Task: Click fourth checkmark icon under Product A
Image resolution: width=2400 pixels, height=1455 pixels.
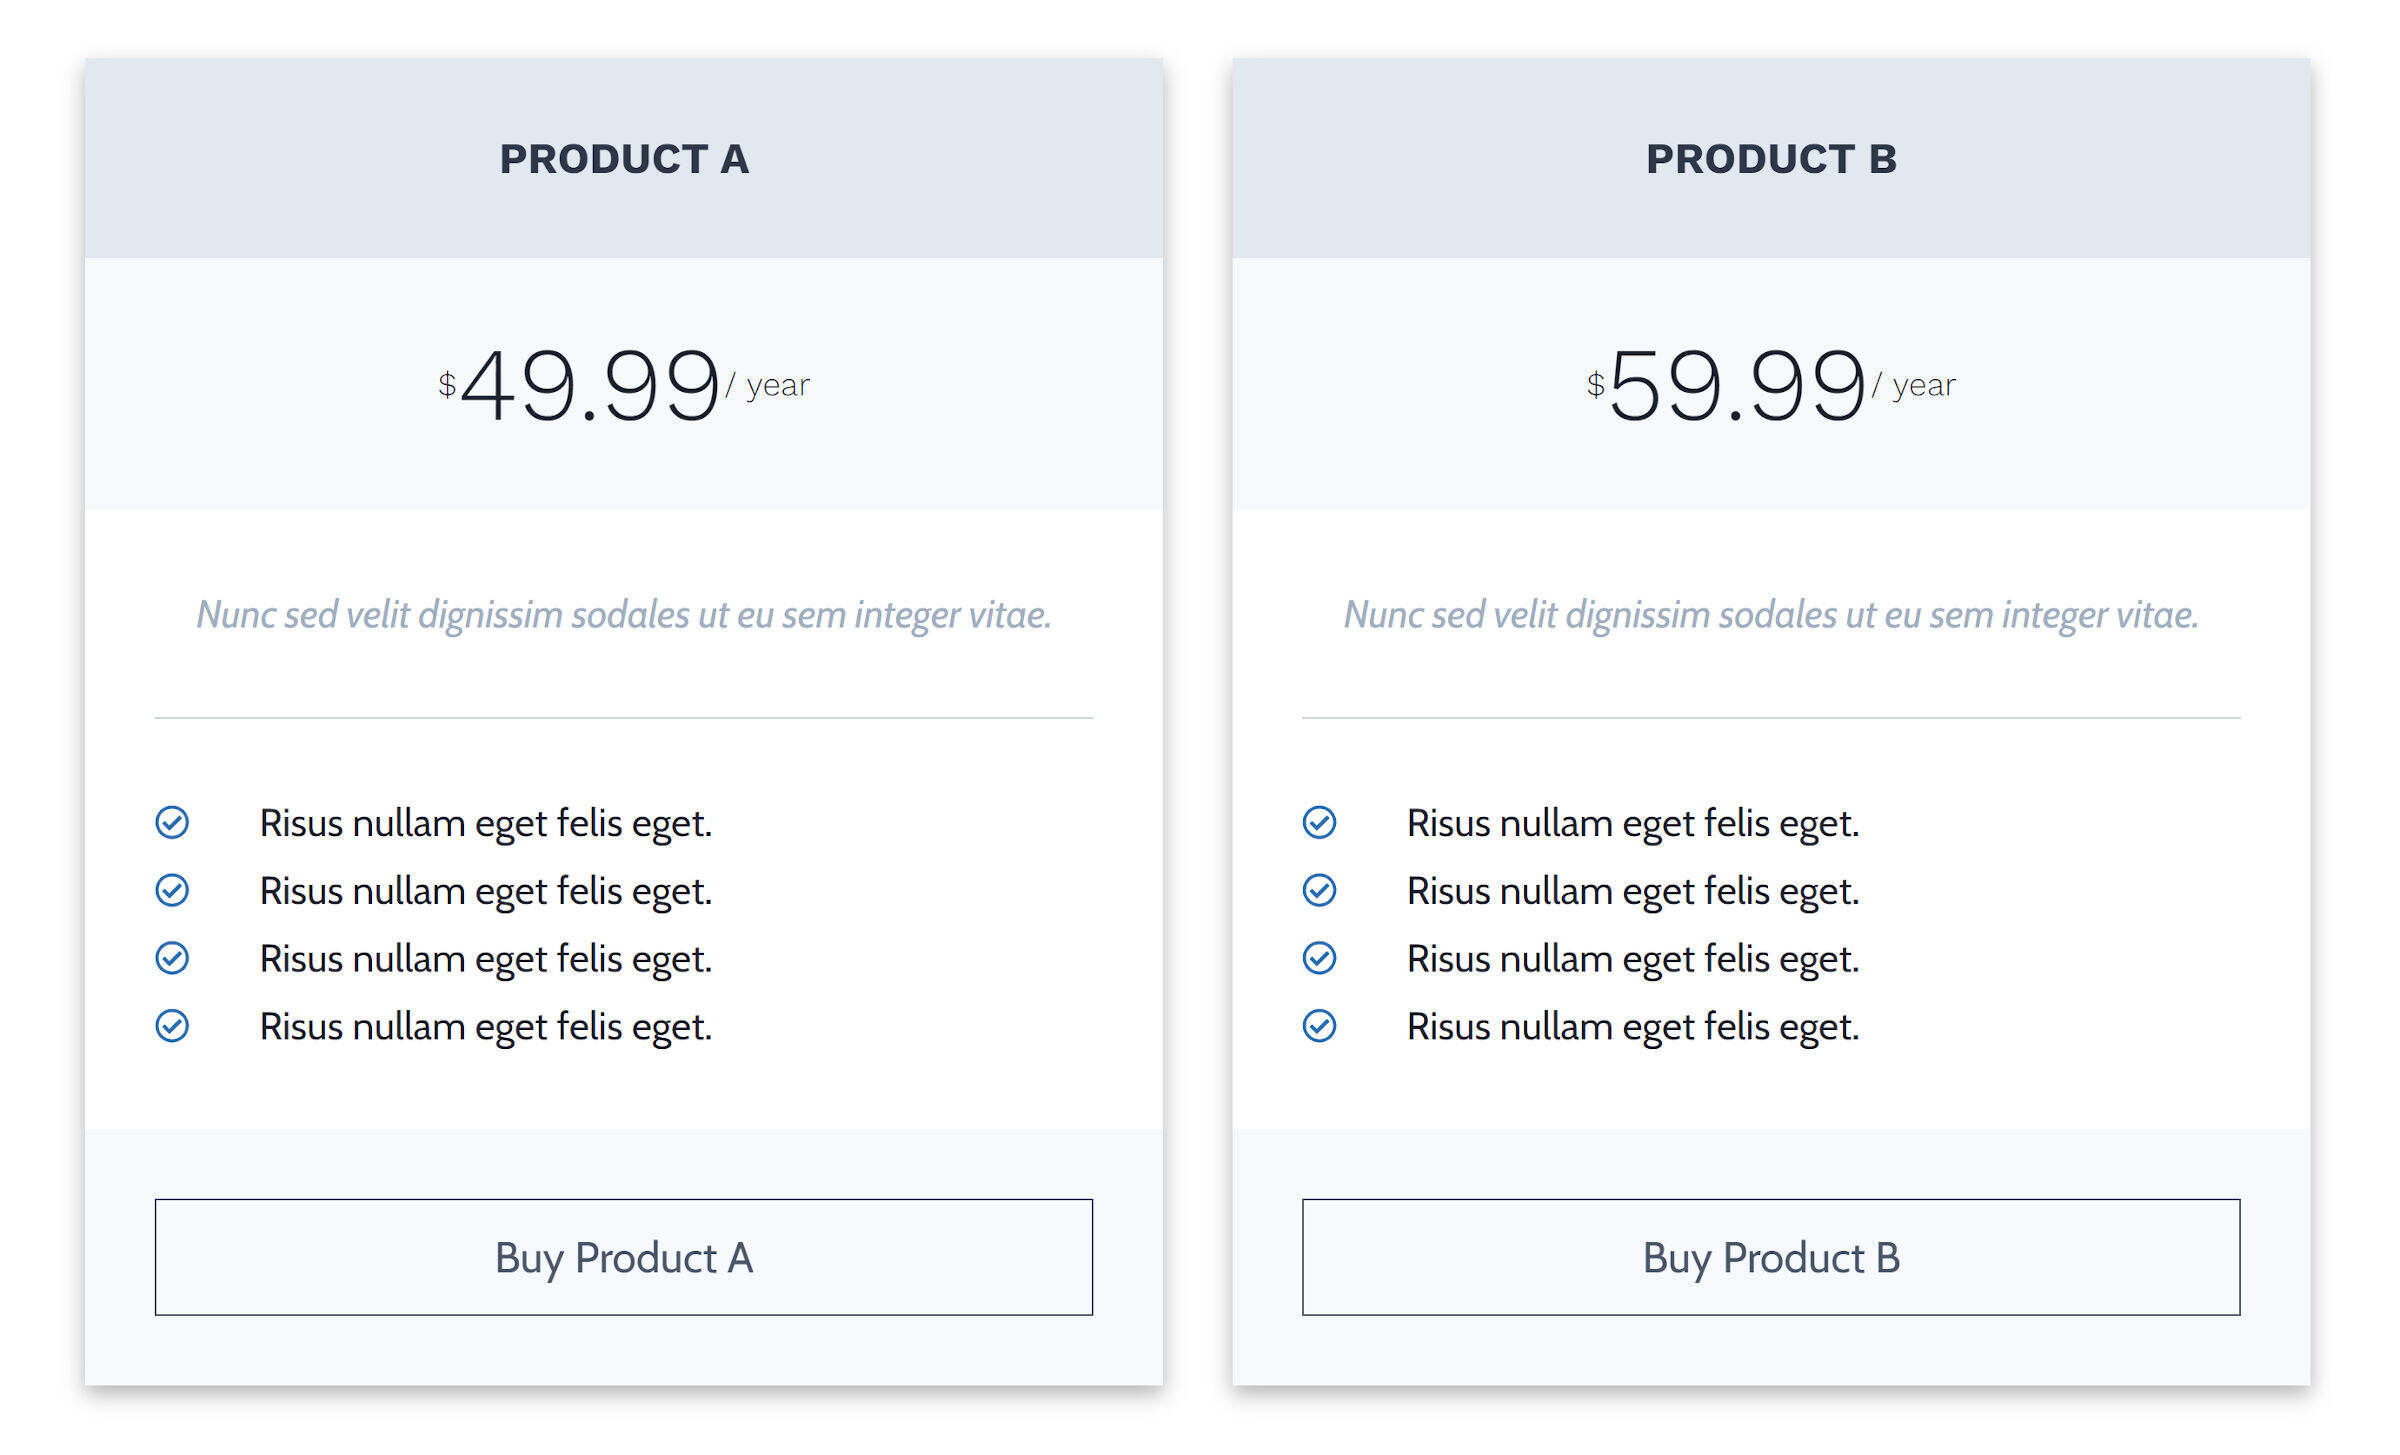Action: pos(172,1026)
